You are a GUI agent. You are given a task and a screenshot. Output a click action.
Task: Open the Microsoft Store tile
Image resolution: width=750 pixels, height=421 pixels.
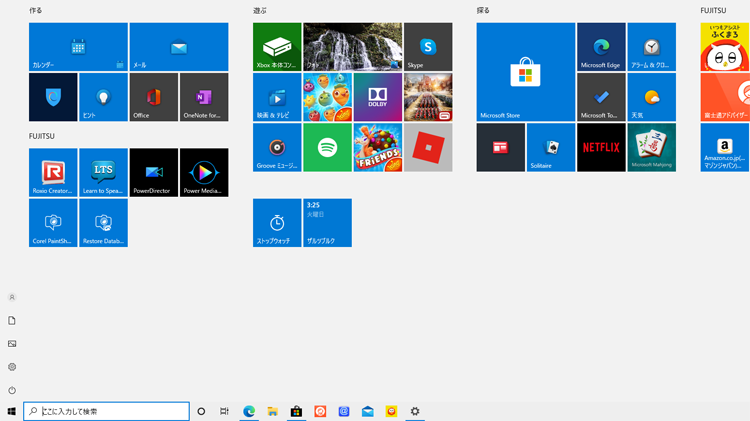click(x=526, y=72)
